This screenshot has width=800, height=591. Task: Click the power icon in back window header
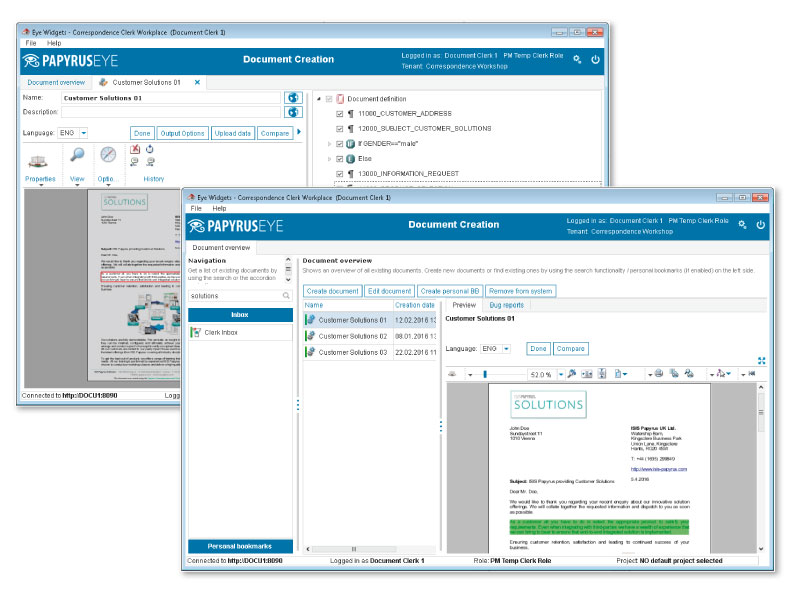595,59
